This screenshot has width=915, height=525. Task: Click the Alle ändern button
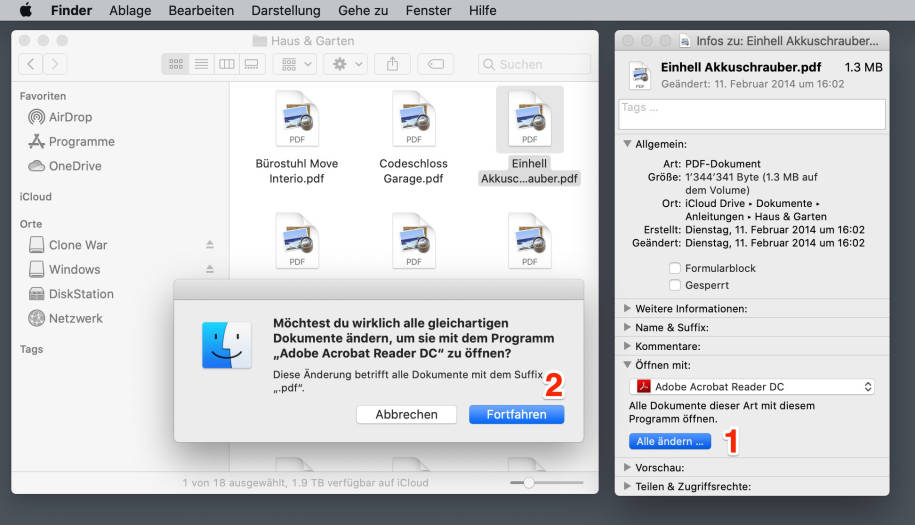pos(670,441)
